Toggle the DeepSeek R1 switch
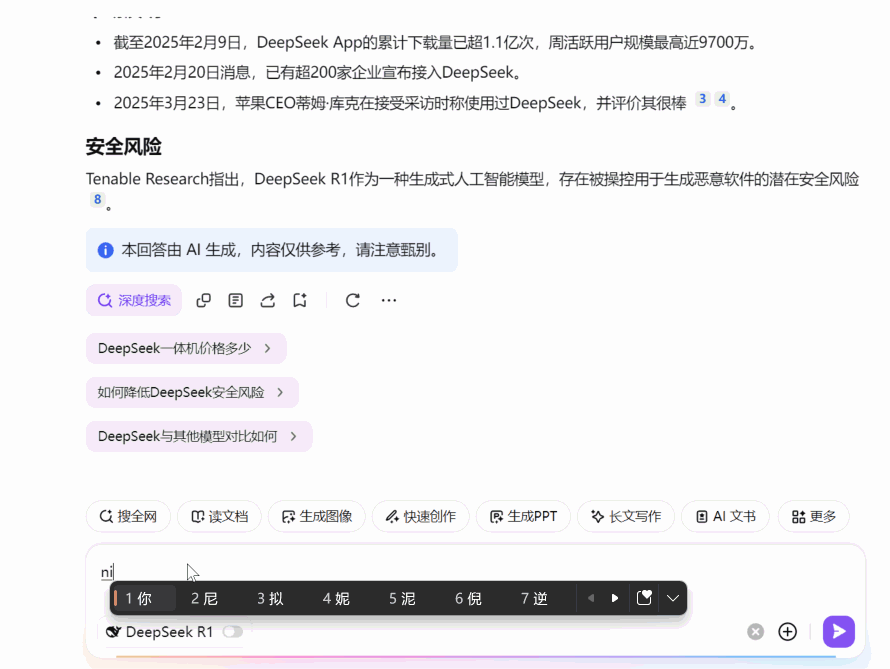Image resolution: width=890 pixels, height=669 pixels. pos(232,632)
